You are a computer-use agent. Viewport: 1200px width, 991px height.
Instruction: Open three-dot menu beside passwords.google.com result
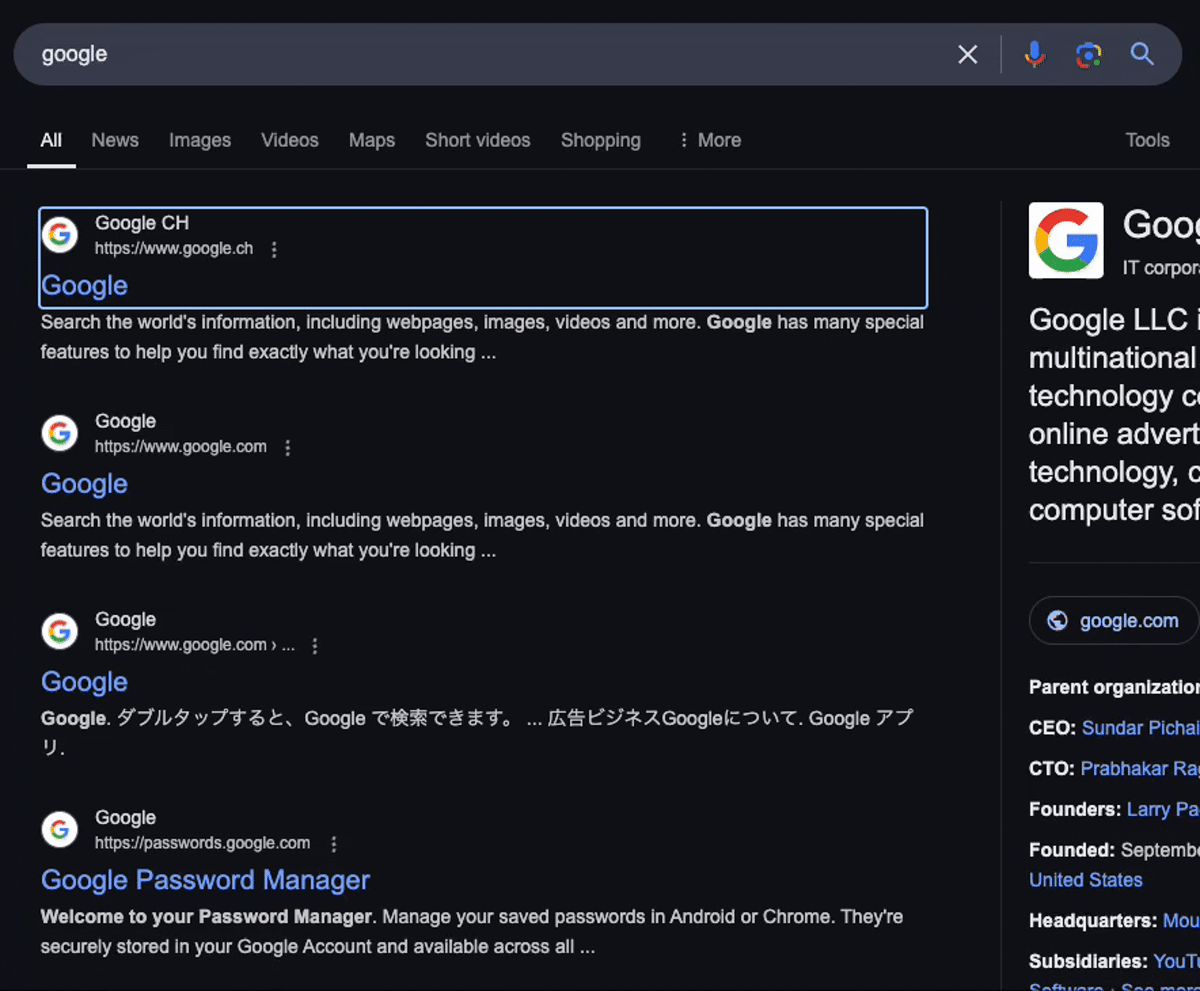(334, 844)
